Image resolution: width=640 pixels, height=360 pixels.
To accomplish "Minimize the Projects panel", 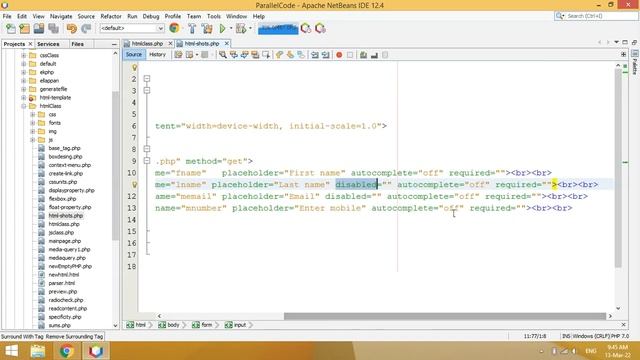I will tap(114, 44).
